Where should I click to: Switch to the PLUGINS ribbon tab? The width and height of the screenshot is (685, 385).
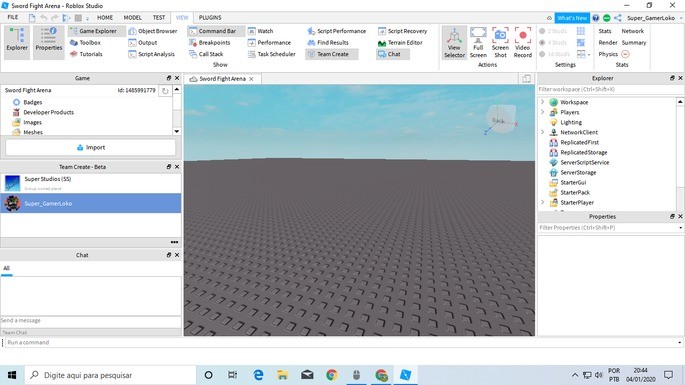[x=210, y=17]
